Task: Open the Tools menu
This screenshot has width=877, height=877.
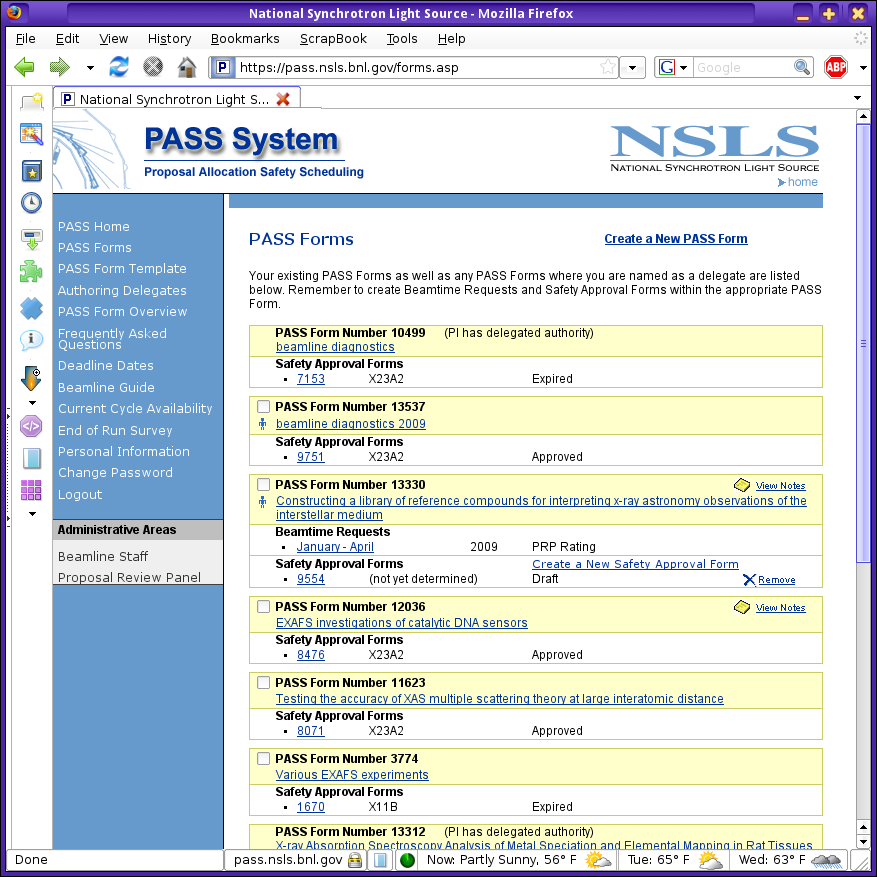Action: tap(402, 39)
